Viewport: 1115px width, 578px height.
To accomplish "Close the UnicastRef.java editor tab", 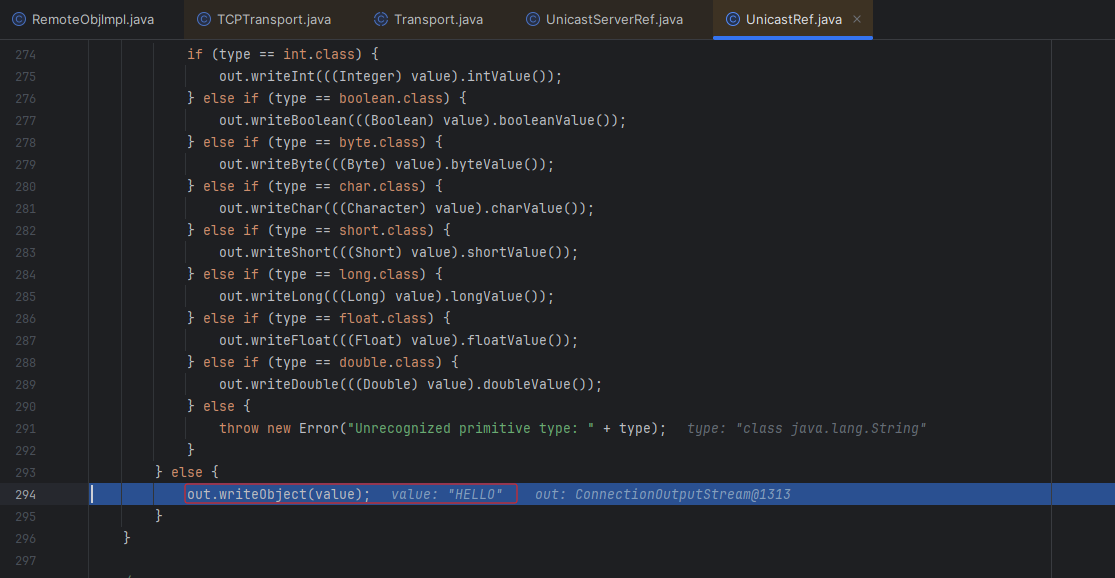I will coord(857,19).
